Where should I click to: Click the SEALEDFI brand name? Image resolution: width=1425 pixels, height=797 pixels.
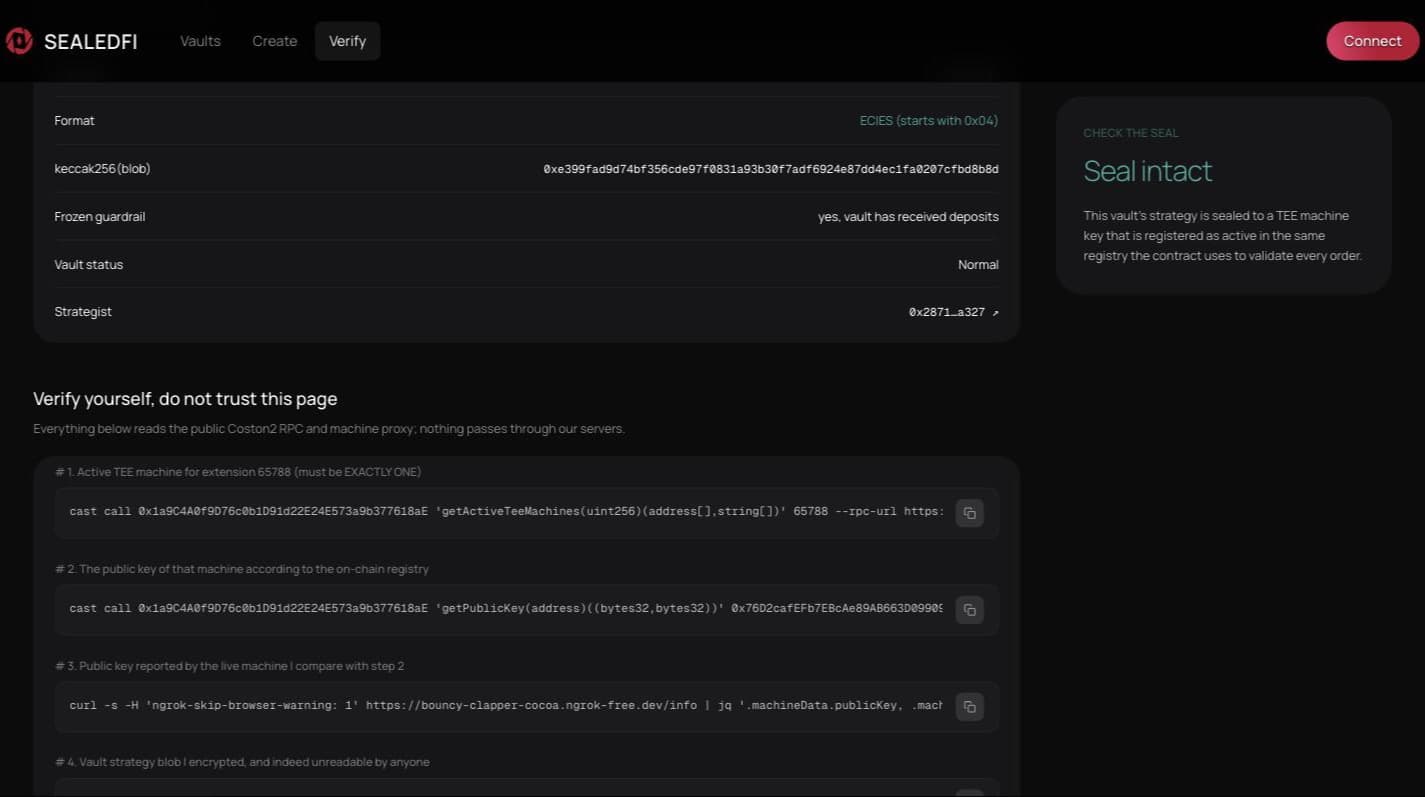91,42
